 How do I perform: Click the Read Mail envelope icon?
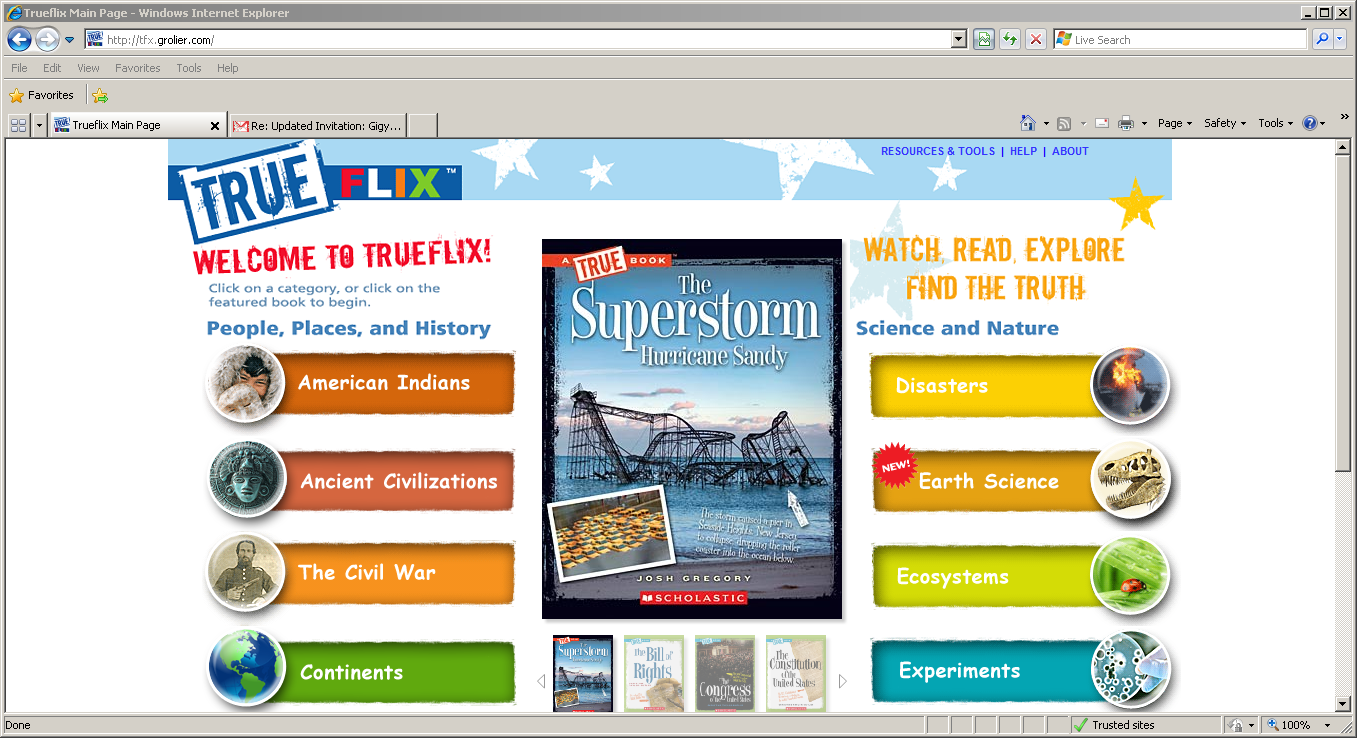point(1102,124)
